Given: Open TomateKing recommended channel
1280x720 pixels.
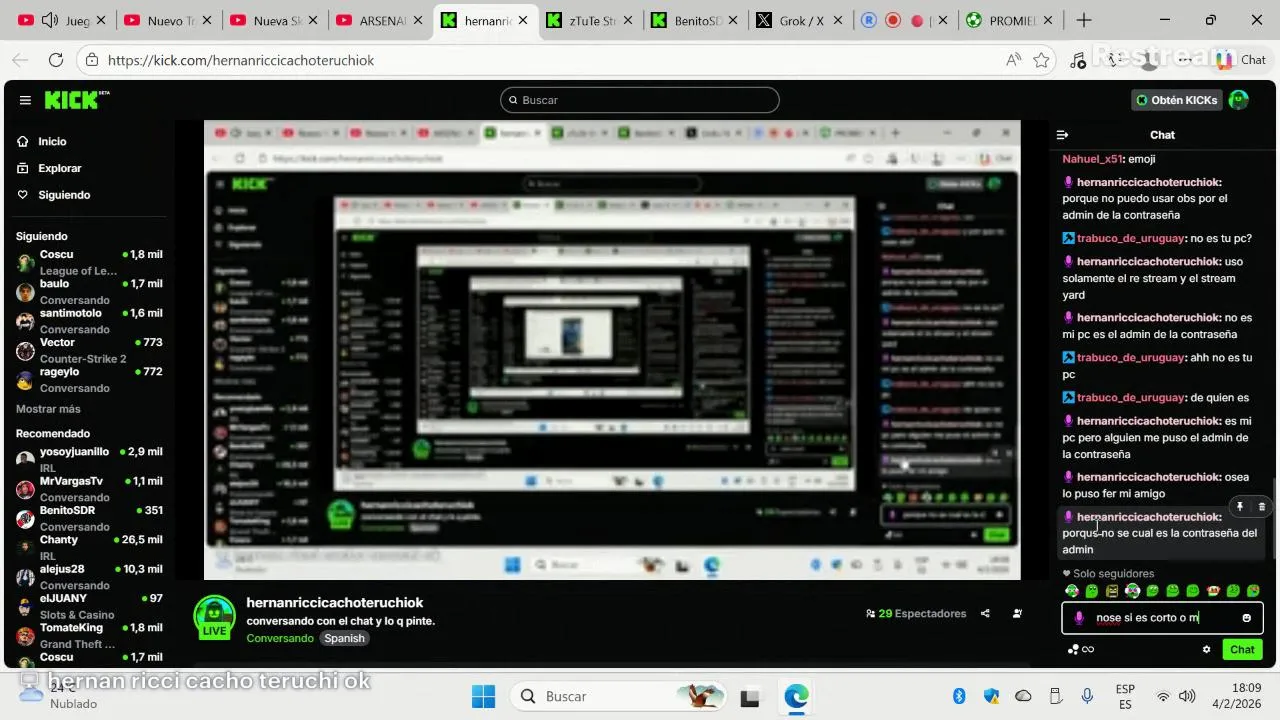Looking at the screenshot, I should coord(89,635).
